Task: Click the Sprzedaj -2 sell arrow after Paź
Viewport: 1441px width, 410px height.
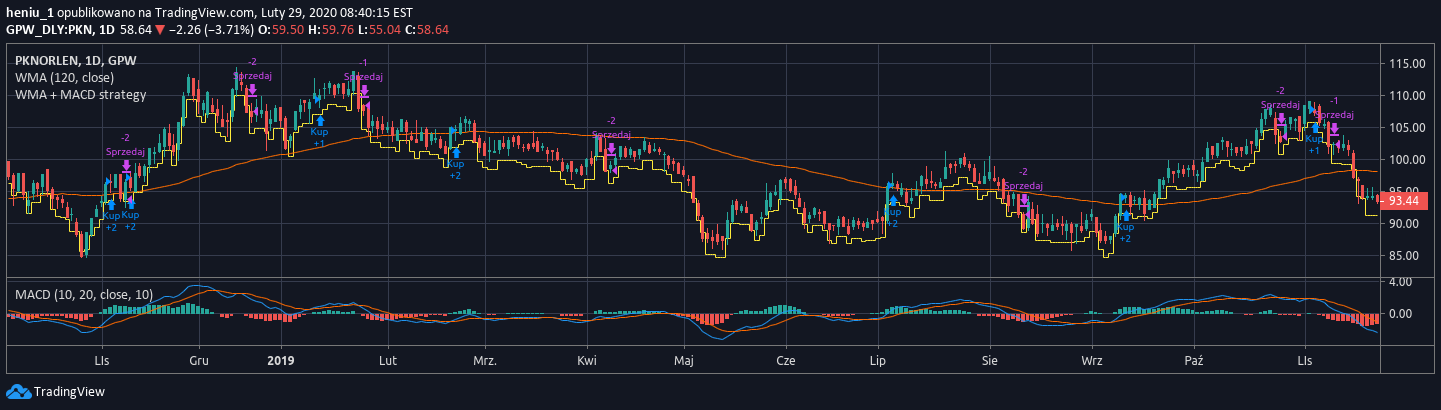Action: (x=1280, y=119)
